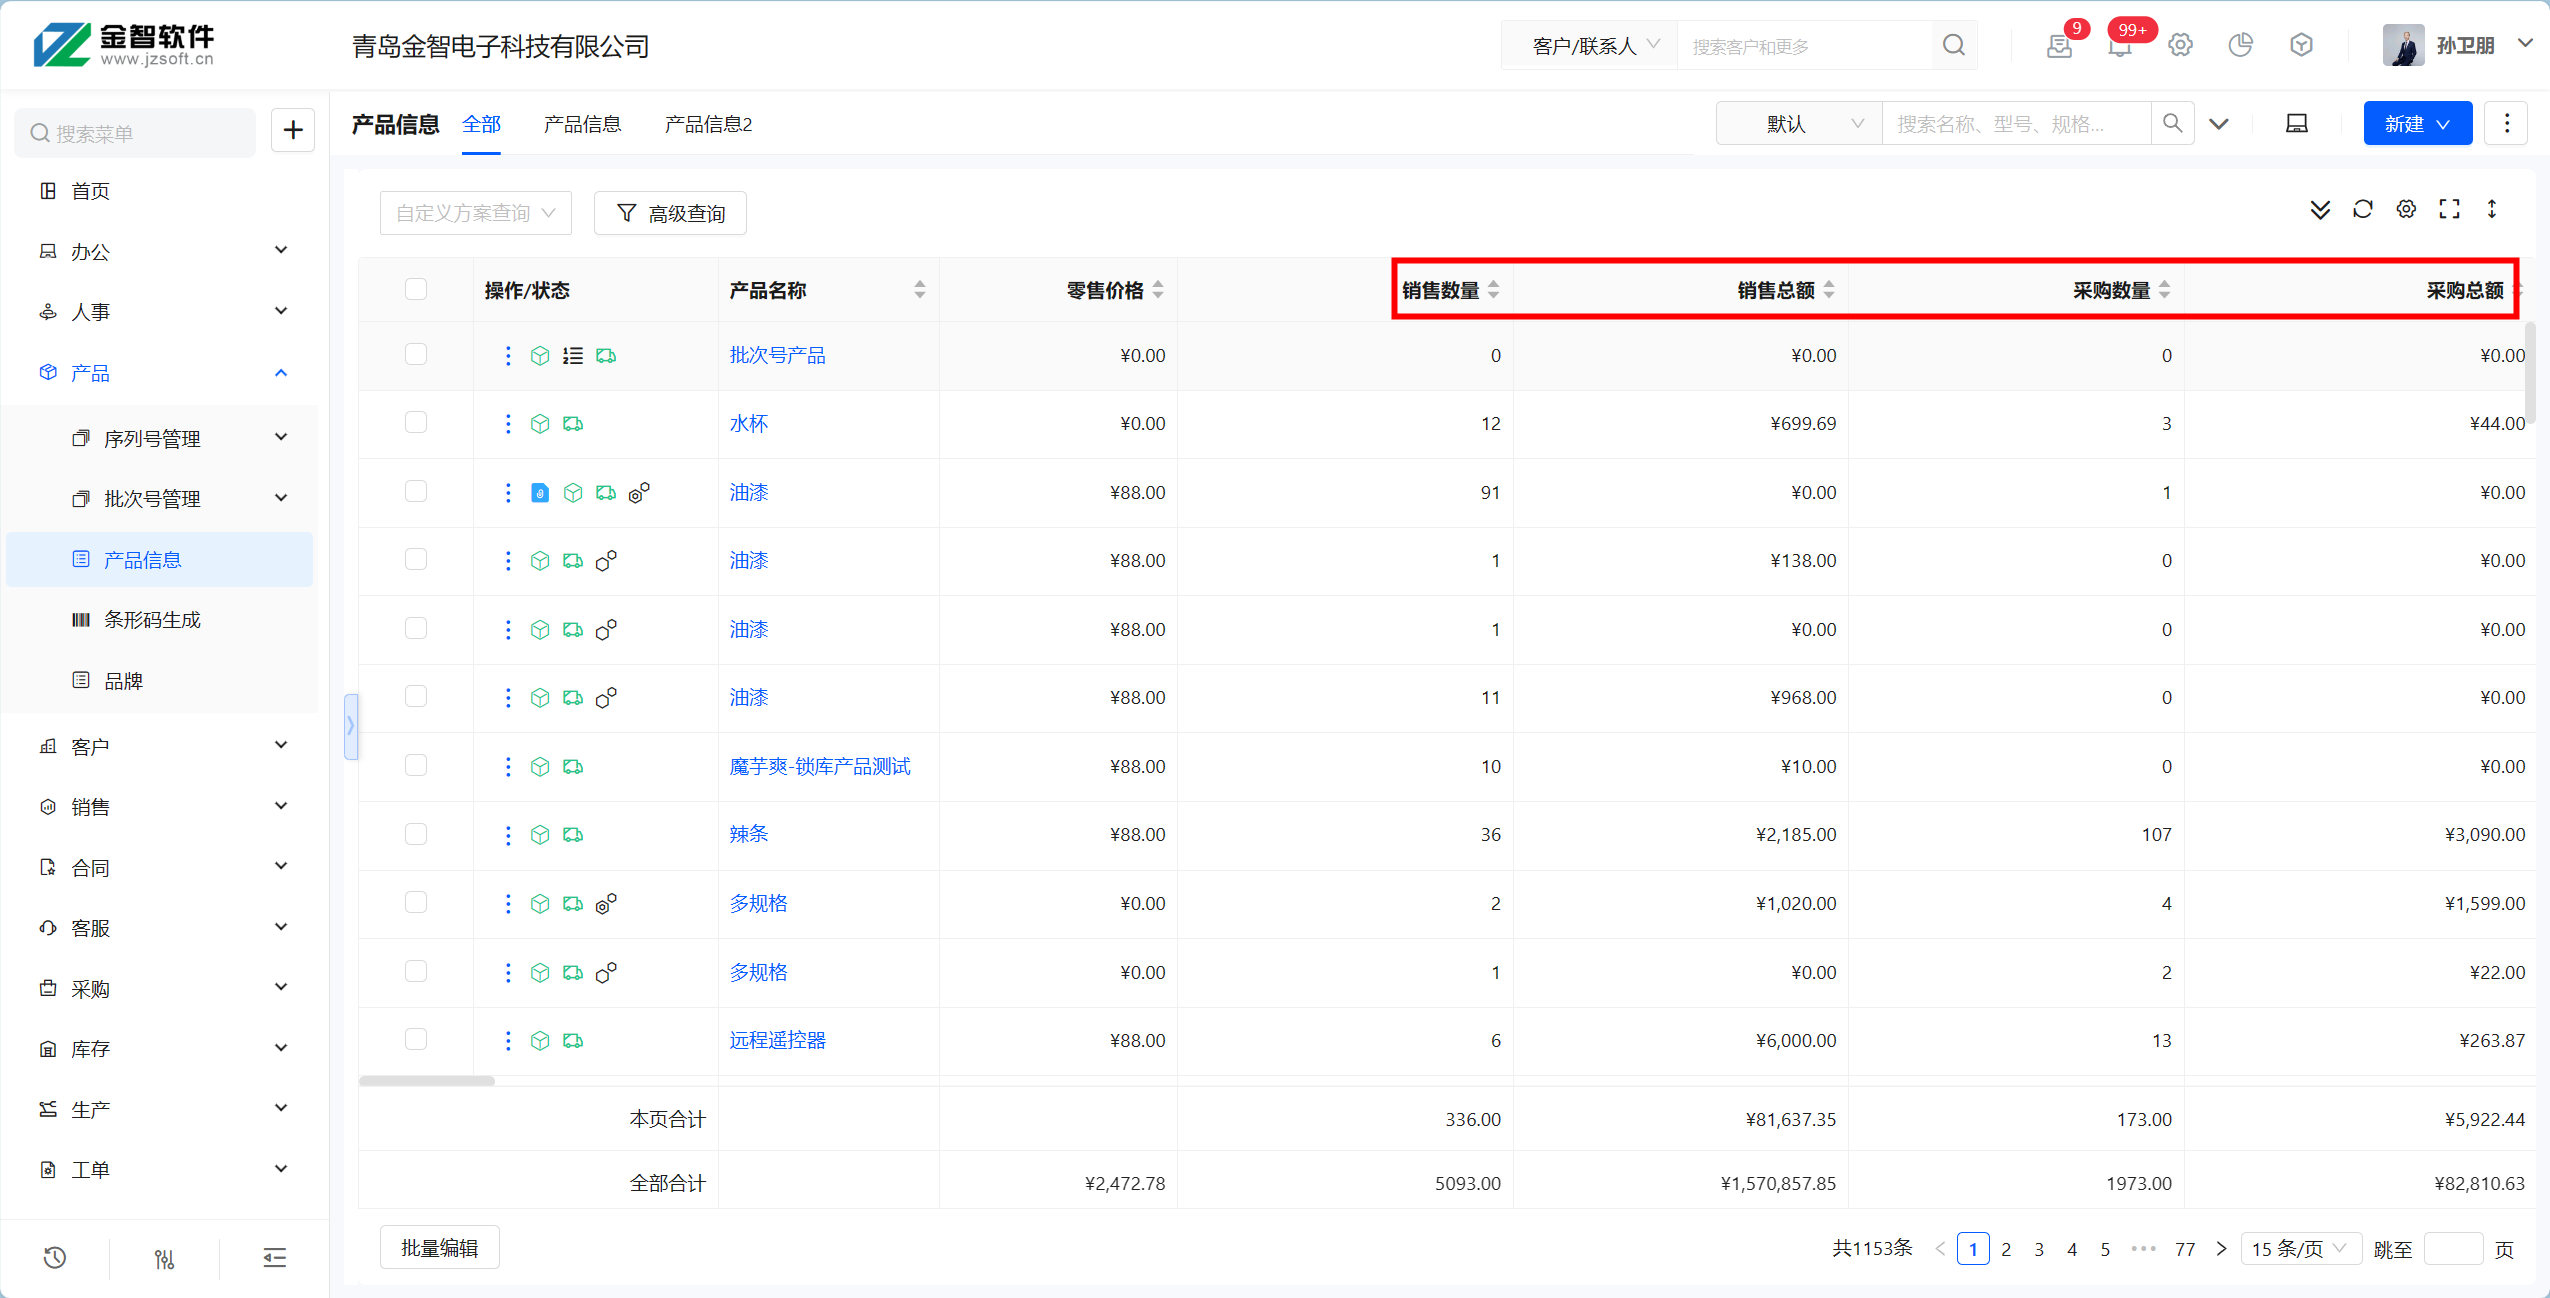Screen dimensions: 2550x1298
Task: Select the checkbox for 批次号产品 row
Action: point(416,355)
